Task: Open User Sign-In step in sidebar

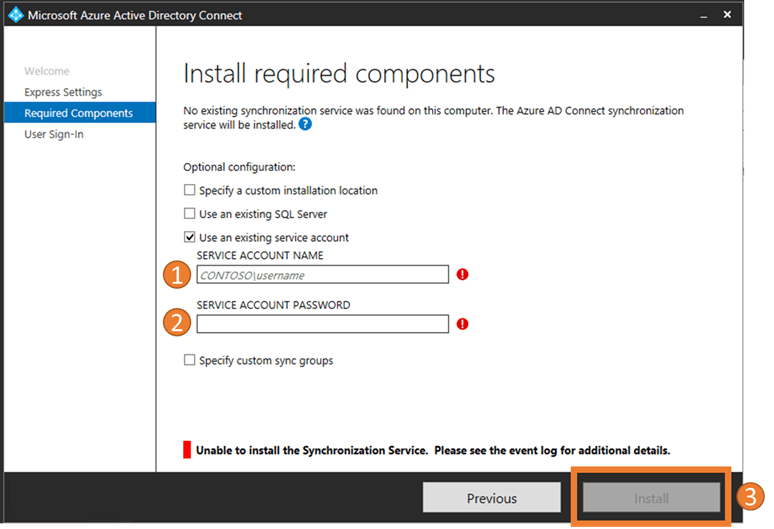Action: (x=54, y=134)
